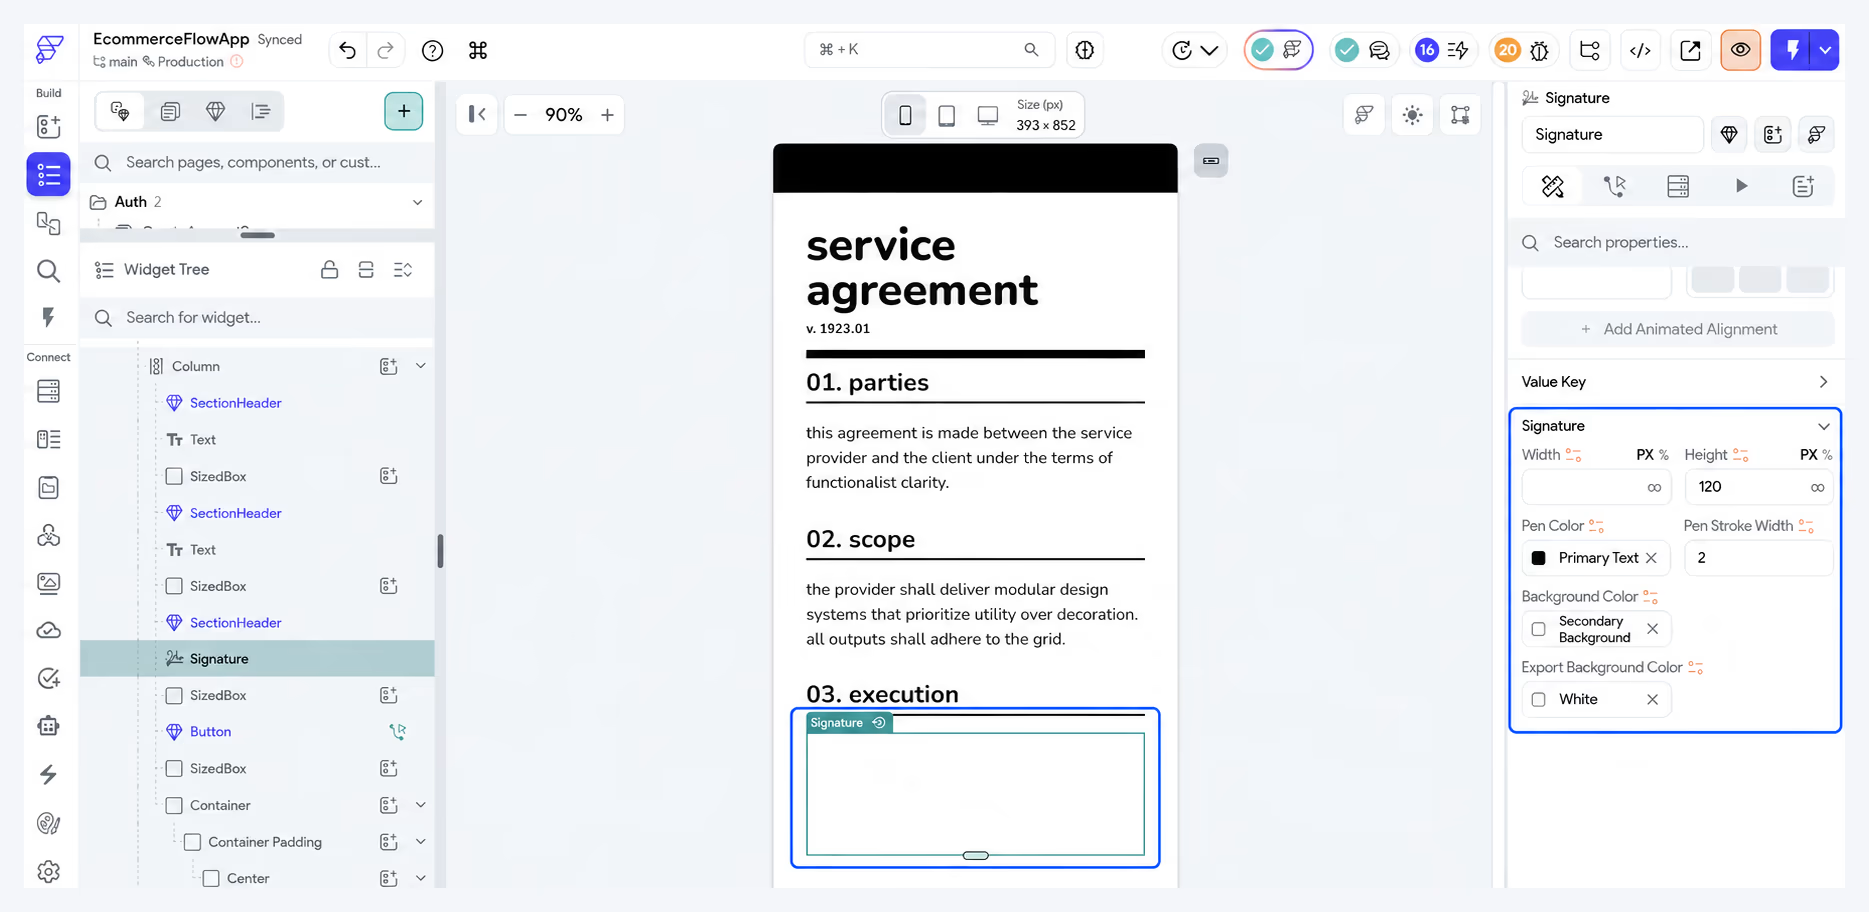Open keyboard shortcuts command icon
The width and height of the screenshot is (1869, 912).
[x=478, y=50]
